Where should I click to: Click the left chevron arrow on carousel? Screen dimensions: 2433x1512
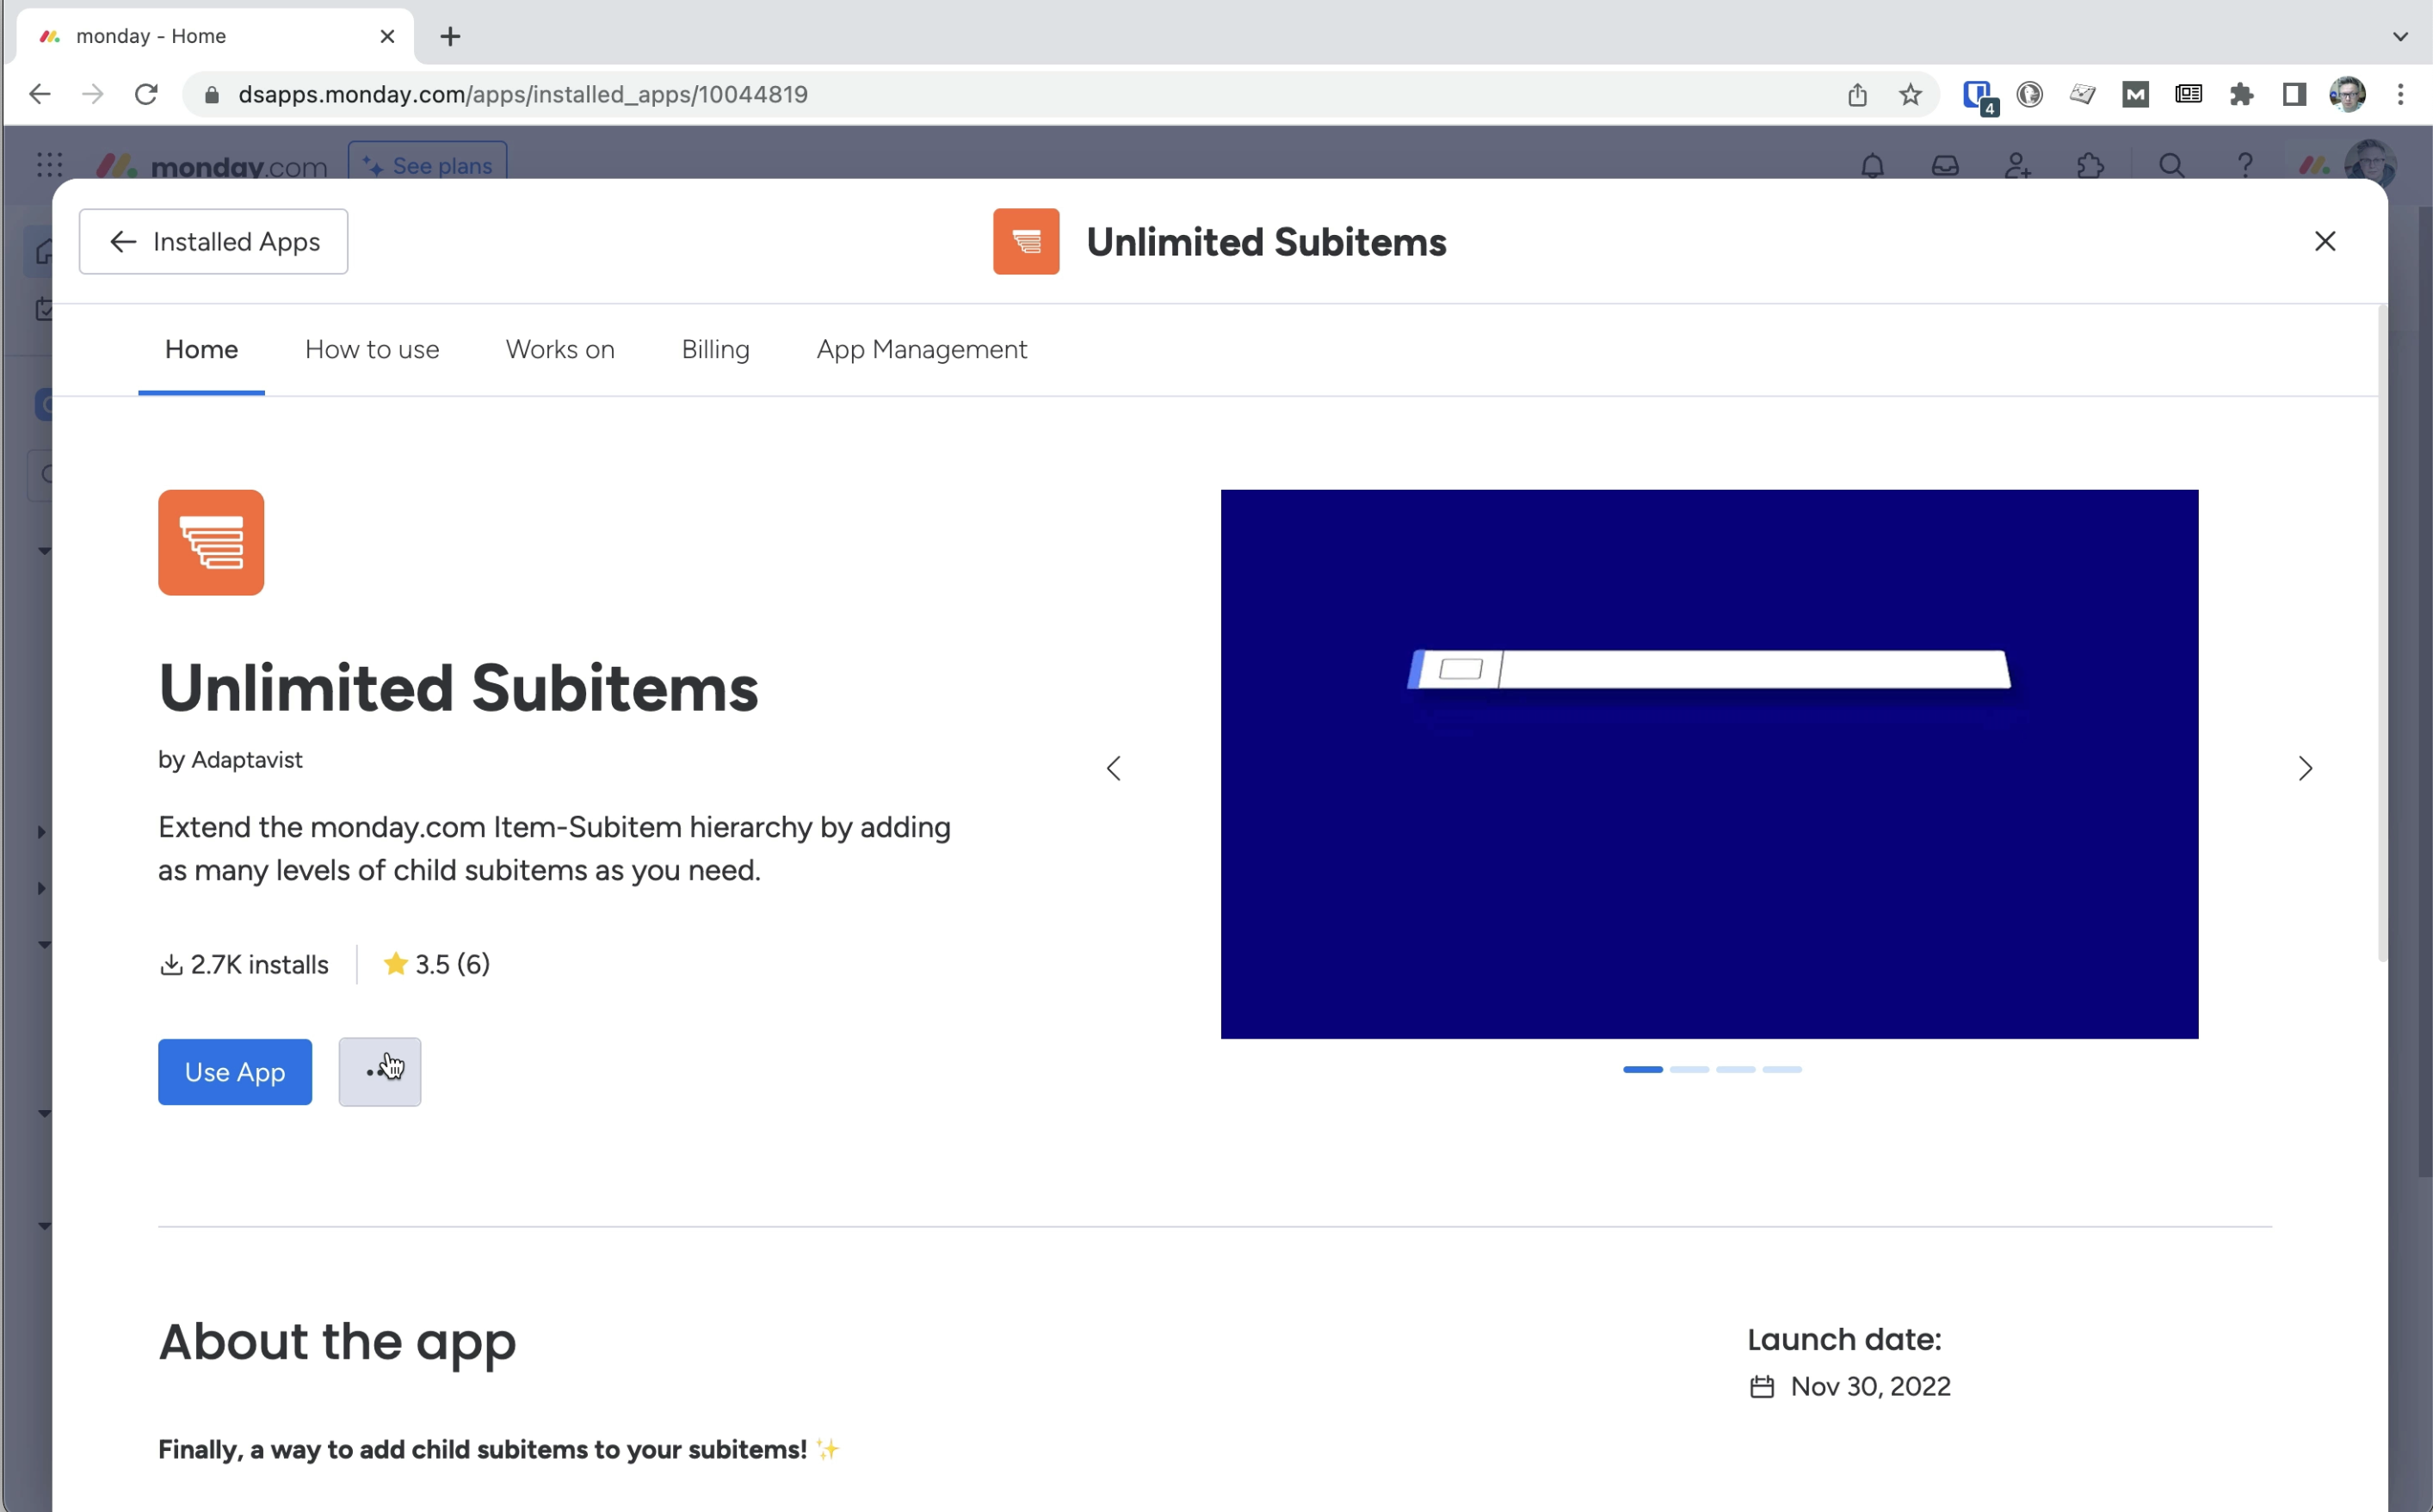point(1115,768)
